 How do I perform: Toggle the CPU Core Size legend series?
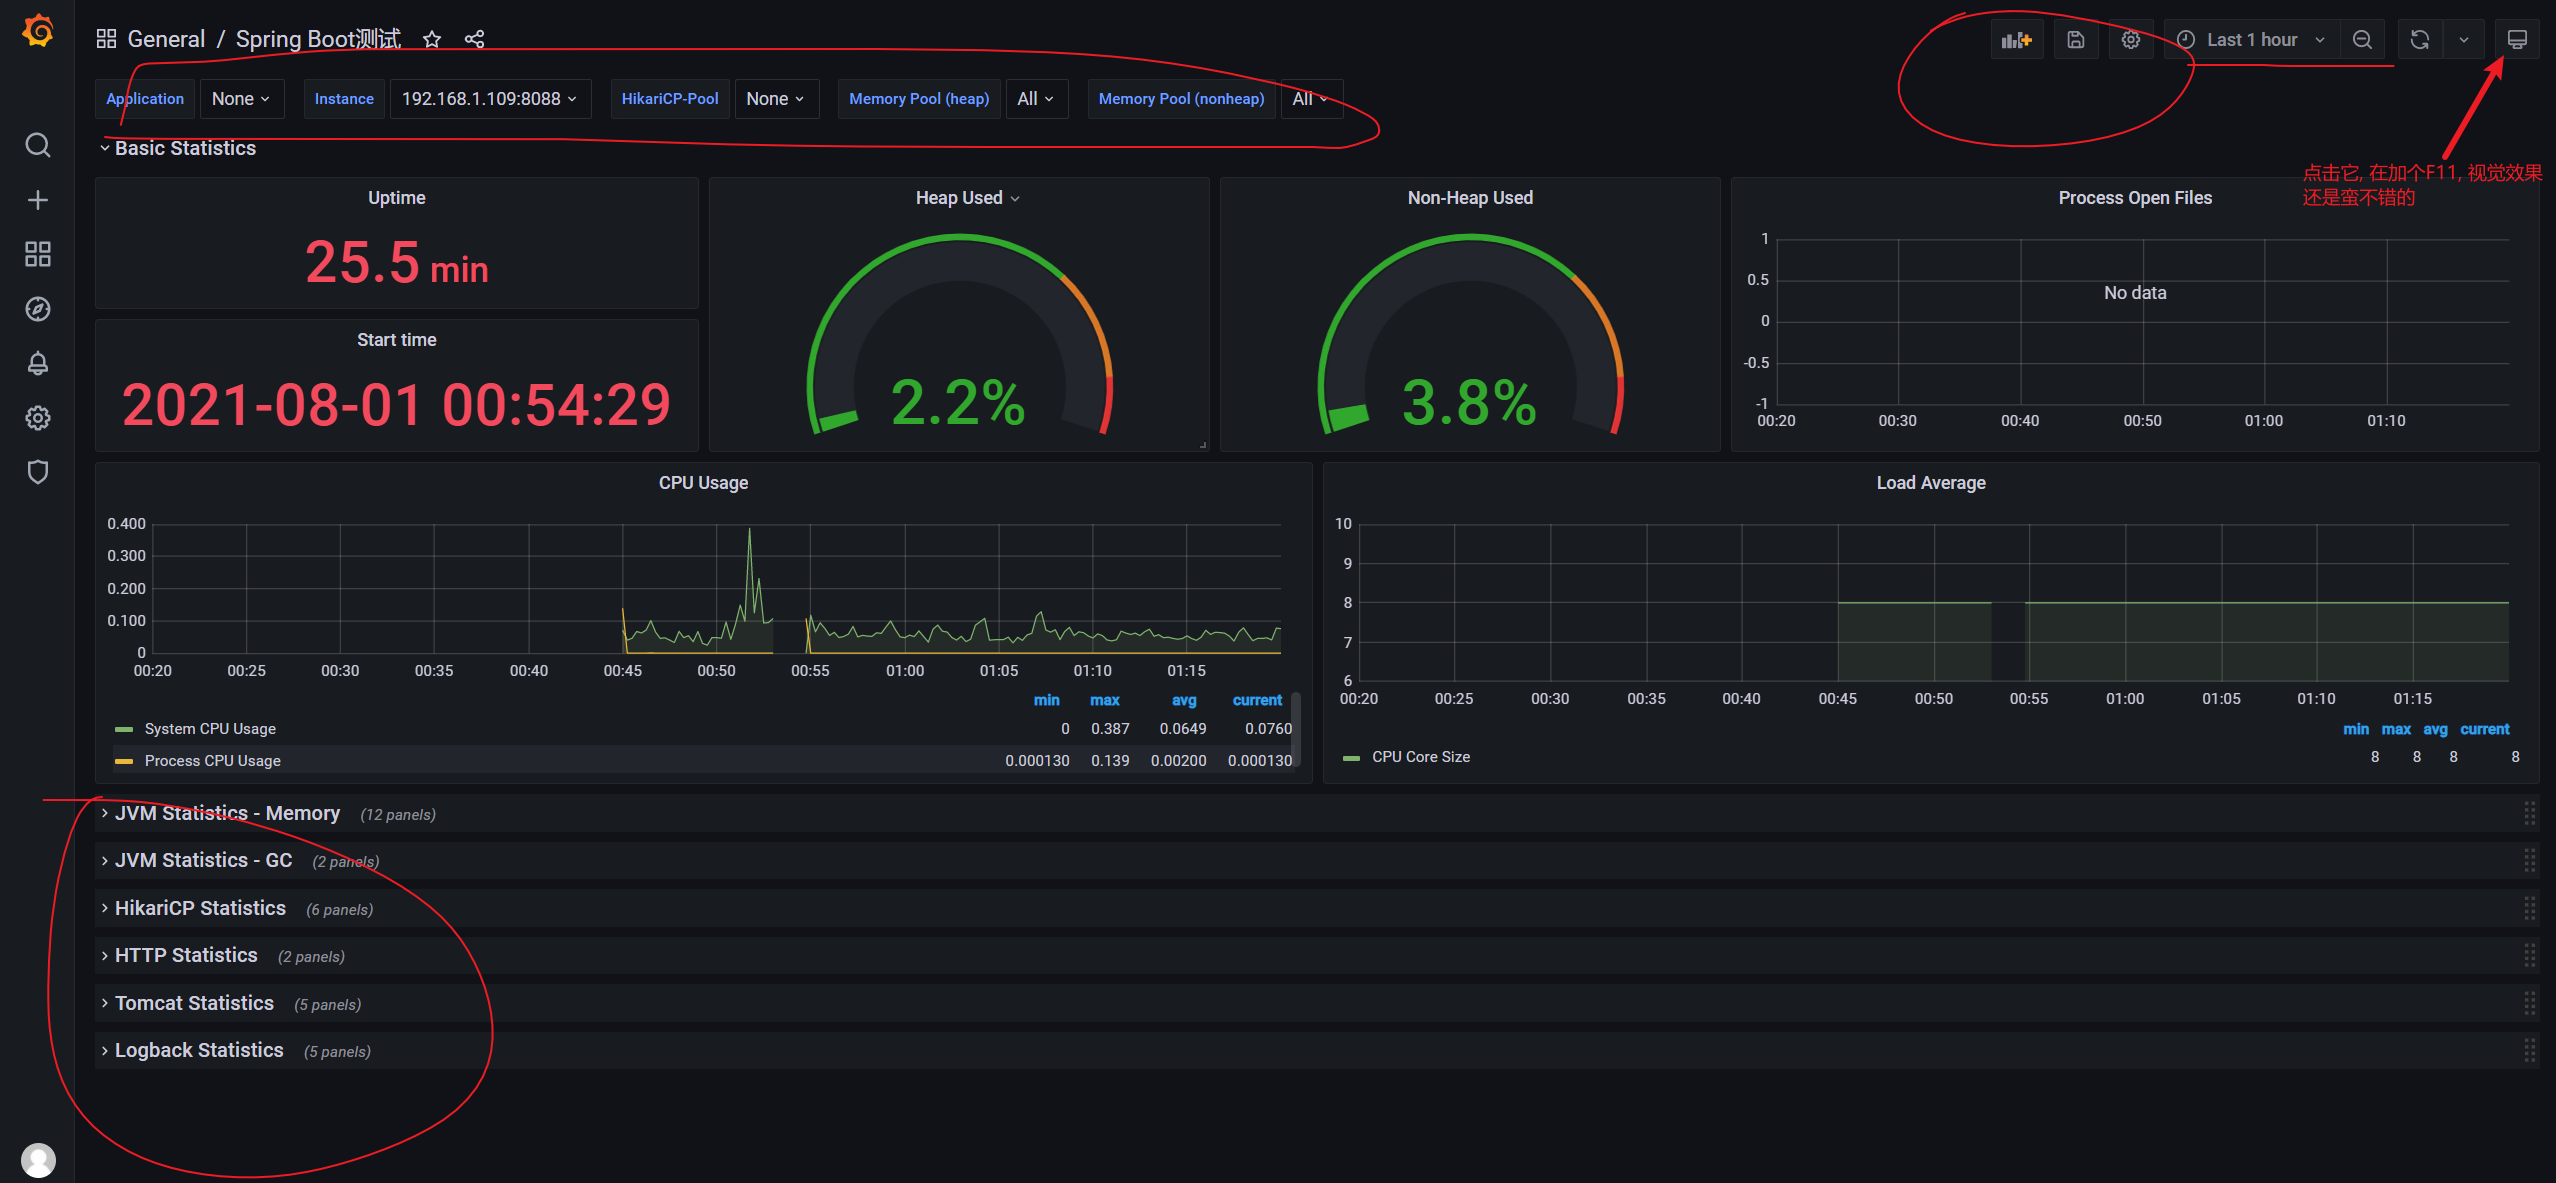tap(1420, 757)
